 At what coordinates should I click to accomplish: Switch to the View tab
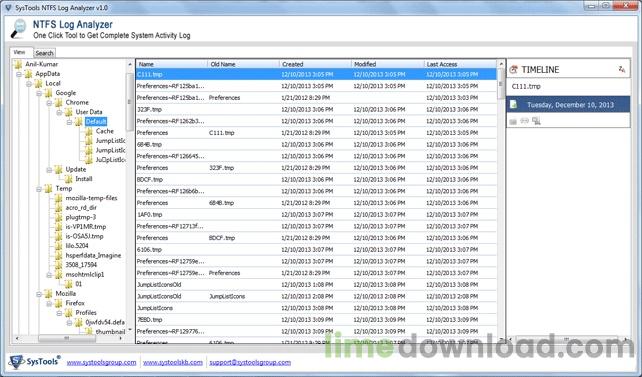[21, 52]
